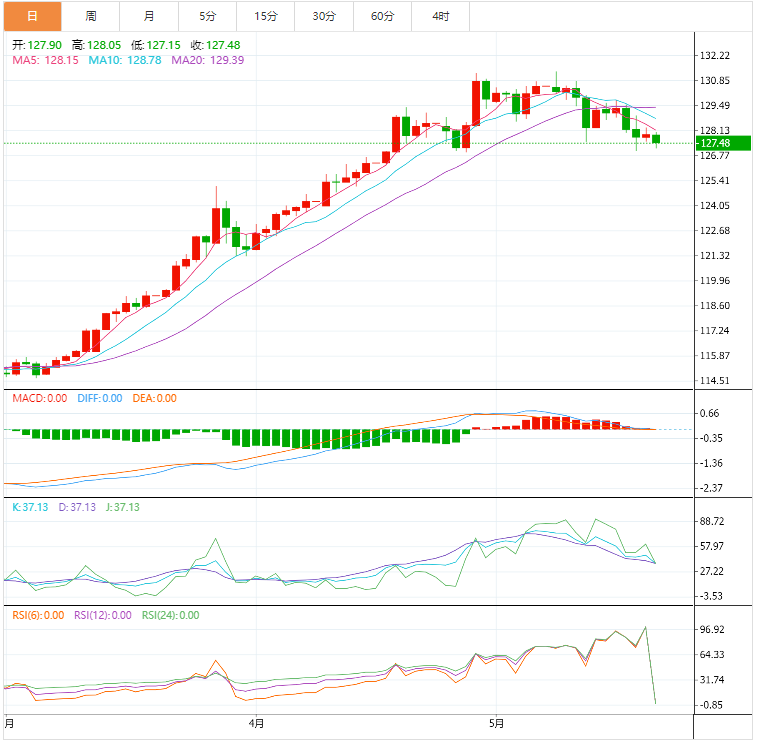Open the 月 (monthly) chart tab
The image size is (761, 751).
click(x=149, y=16)
